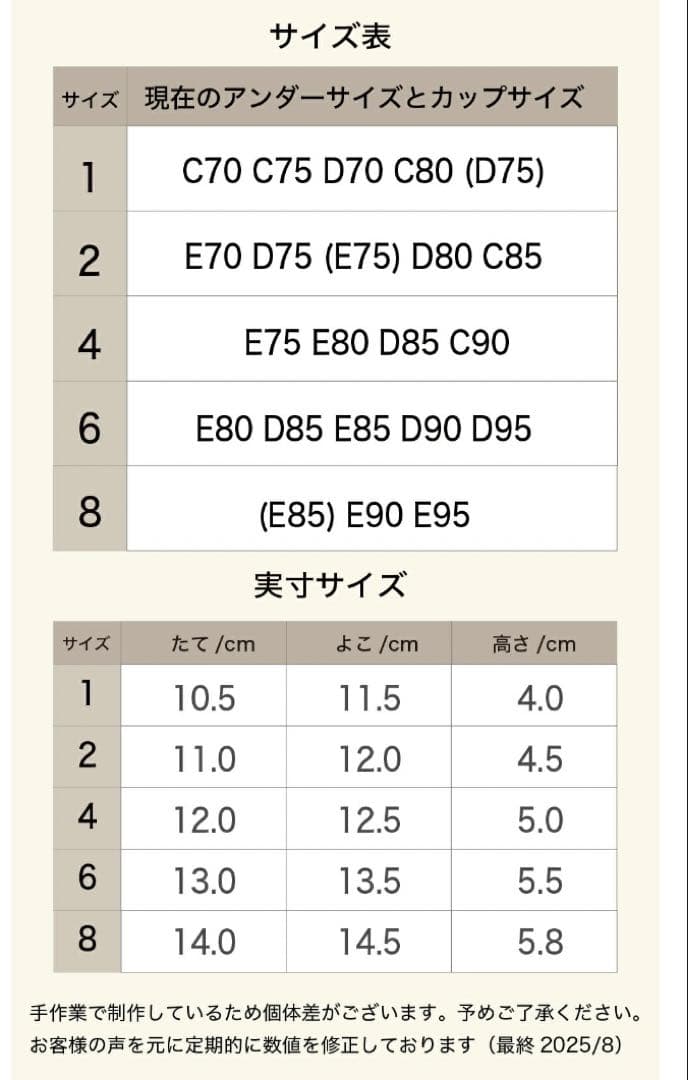Select the 12.0 value in よこ column
The height and width of the screenshot is (1080, 688).
pos(369,759)
